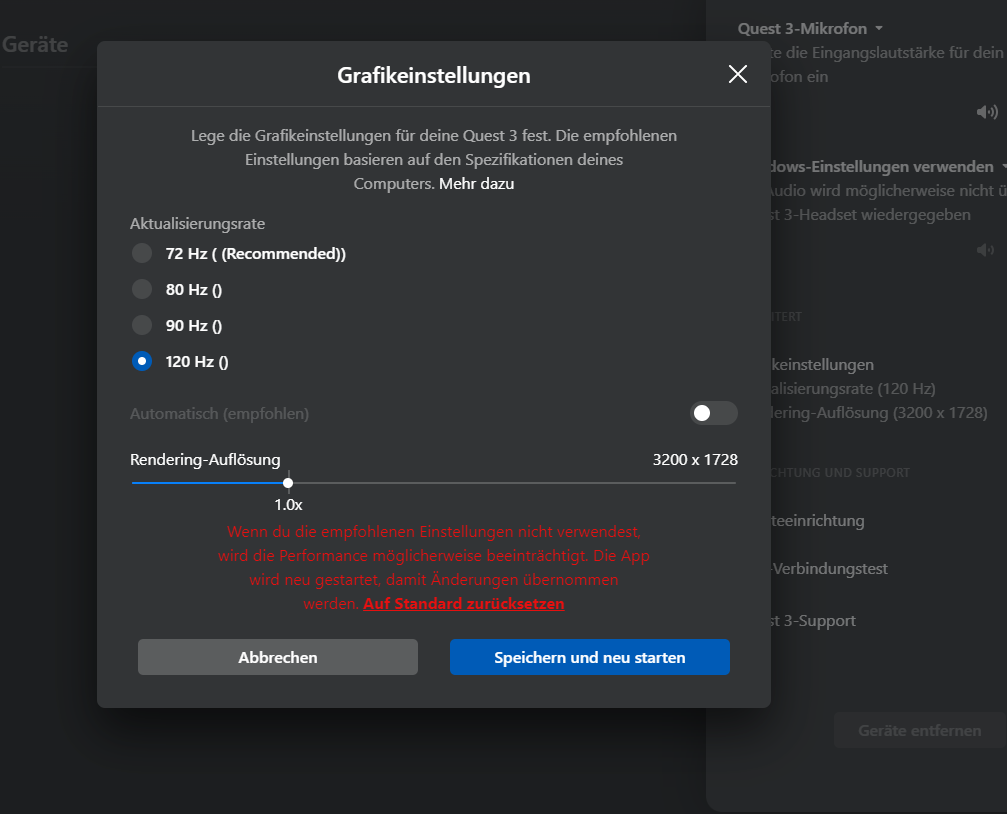Select the 80 Hz refresh rate option

[x=142, y=289]
